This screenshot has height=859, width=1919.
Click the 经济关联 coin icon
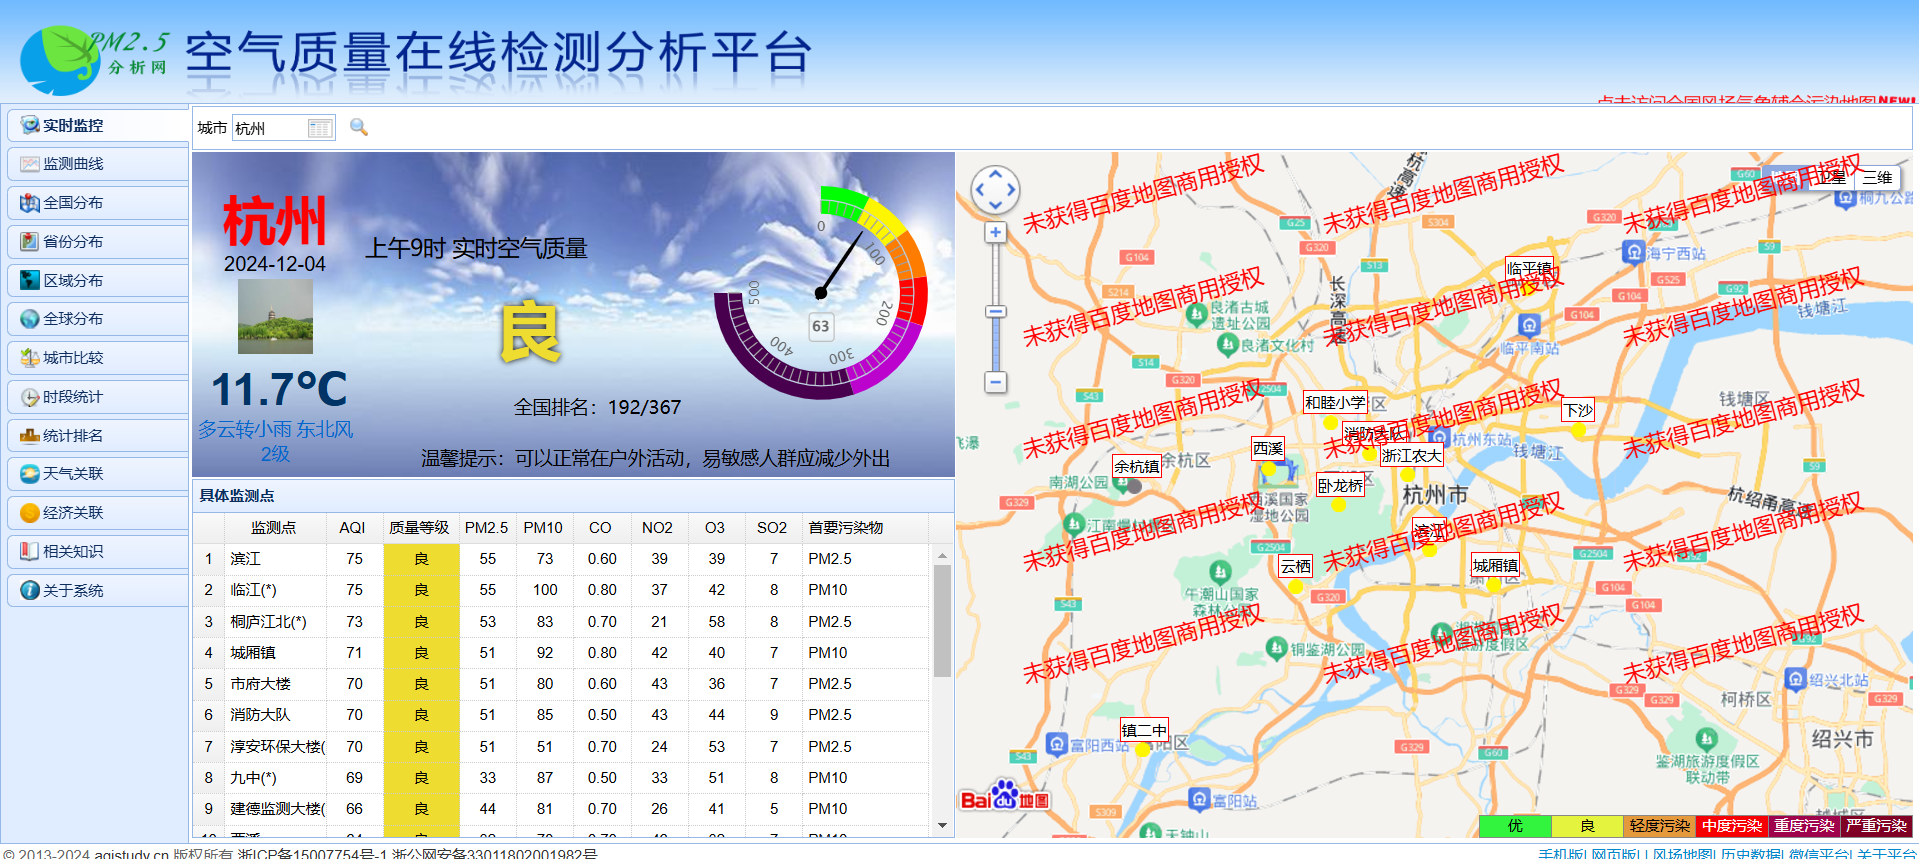click(x=30, y=513)
